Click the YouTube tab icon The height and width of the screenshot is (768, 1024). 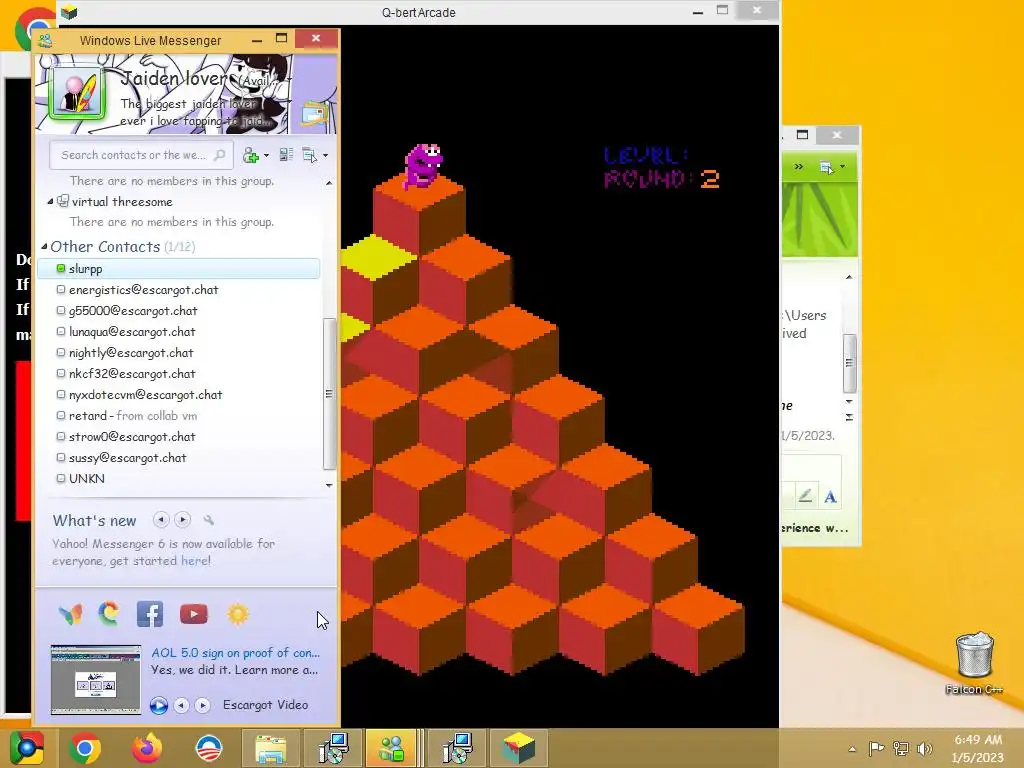[x=194, y=614]
